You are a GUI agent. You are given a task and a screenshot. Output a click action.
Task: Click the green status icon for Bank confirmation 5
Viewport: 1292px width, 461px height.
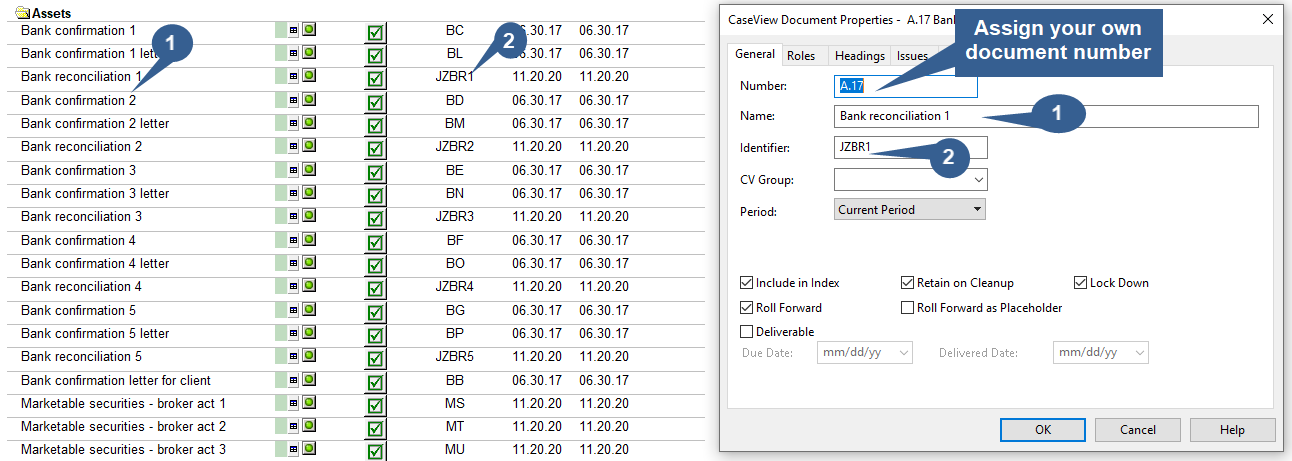309,310
